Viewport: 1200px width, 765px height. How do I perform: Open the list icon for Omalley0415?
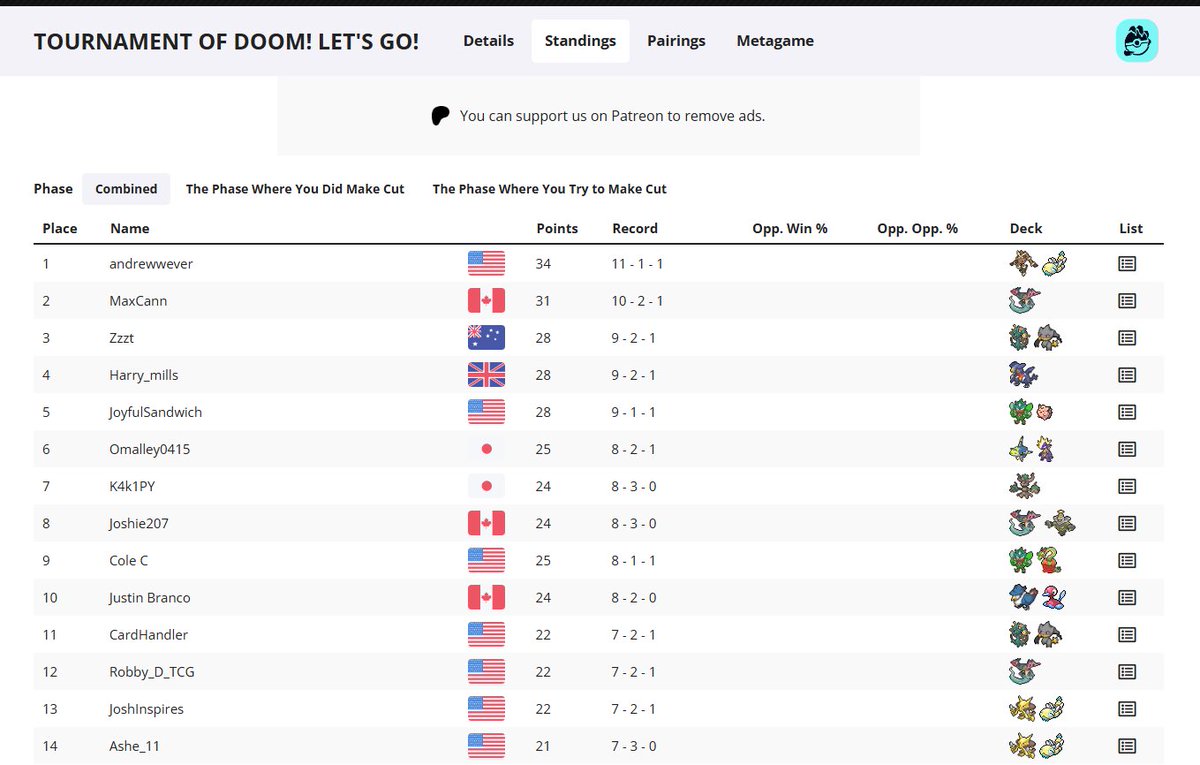1127,449
